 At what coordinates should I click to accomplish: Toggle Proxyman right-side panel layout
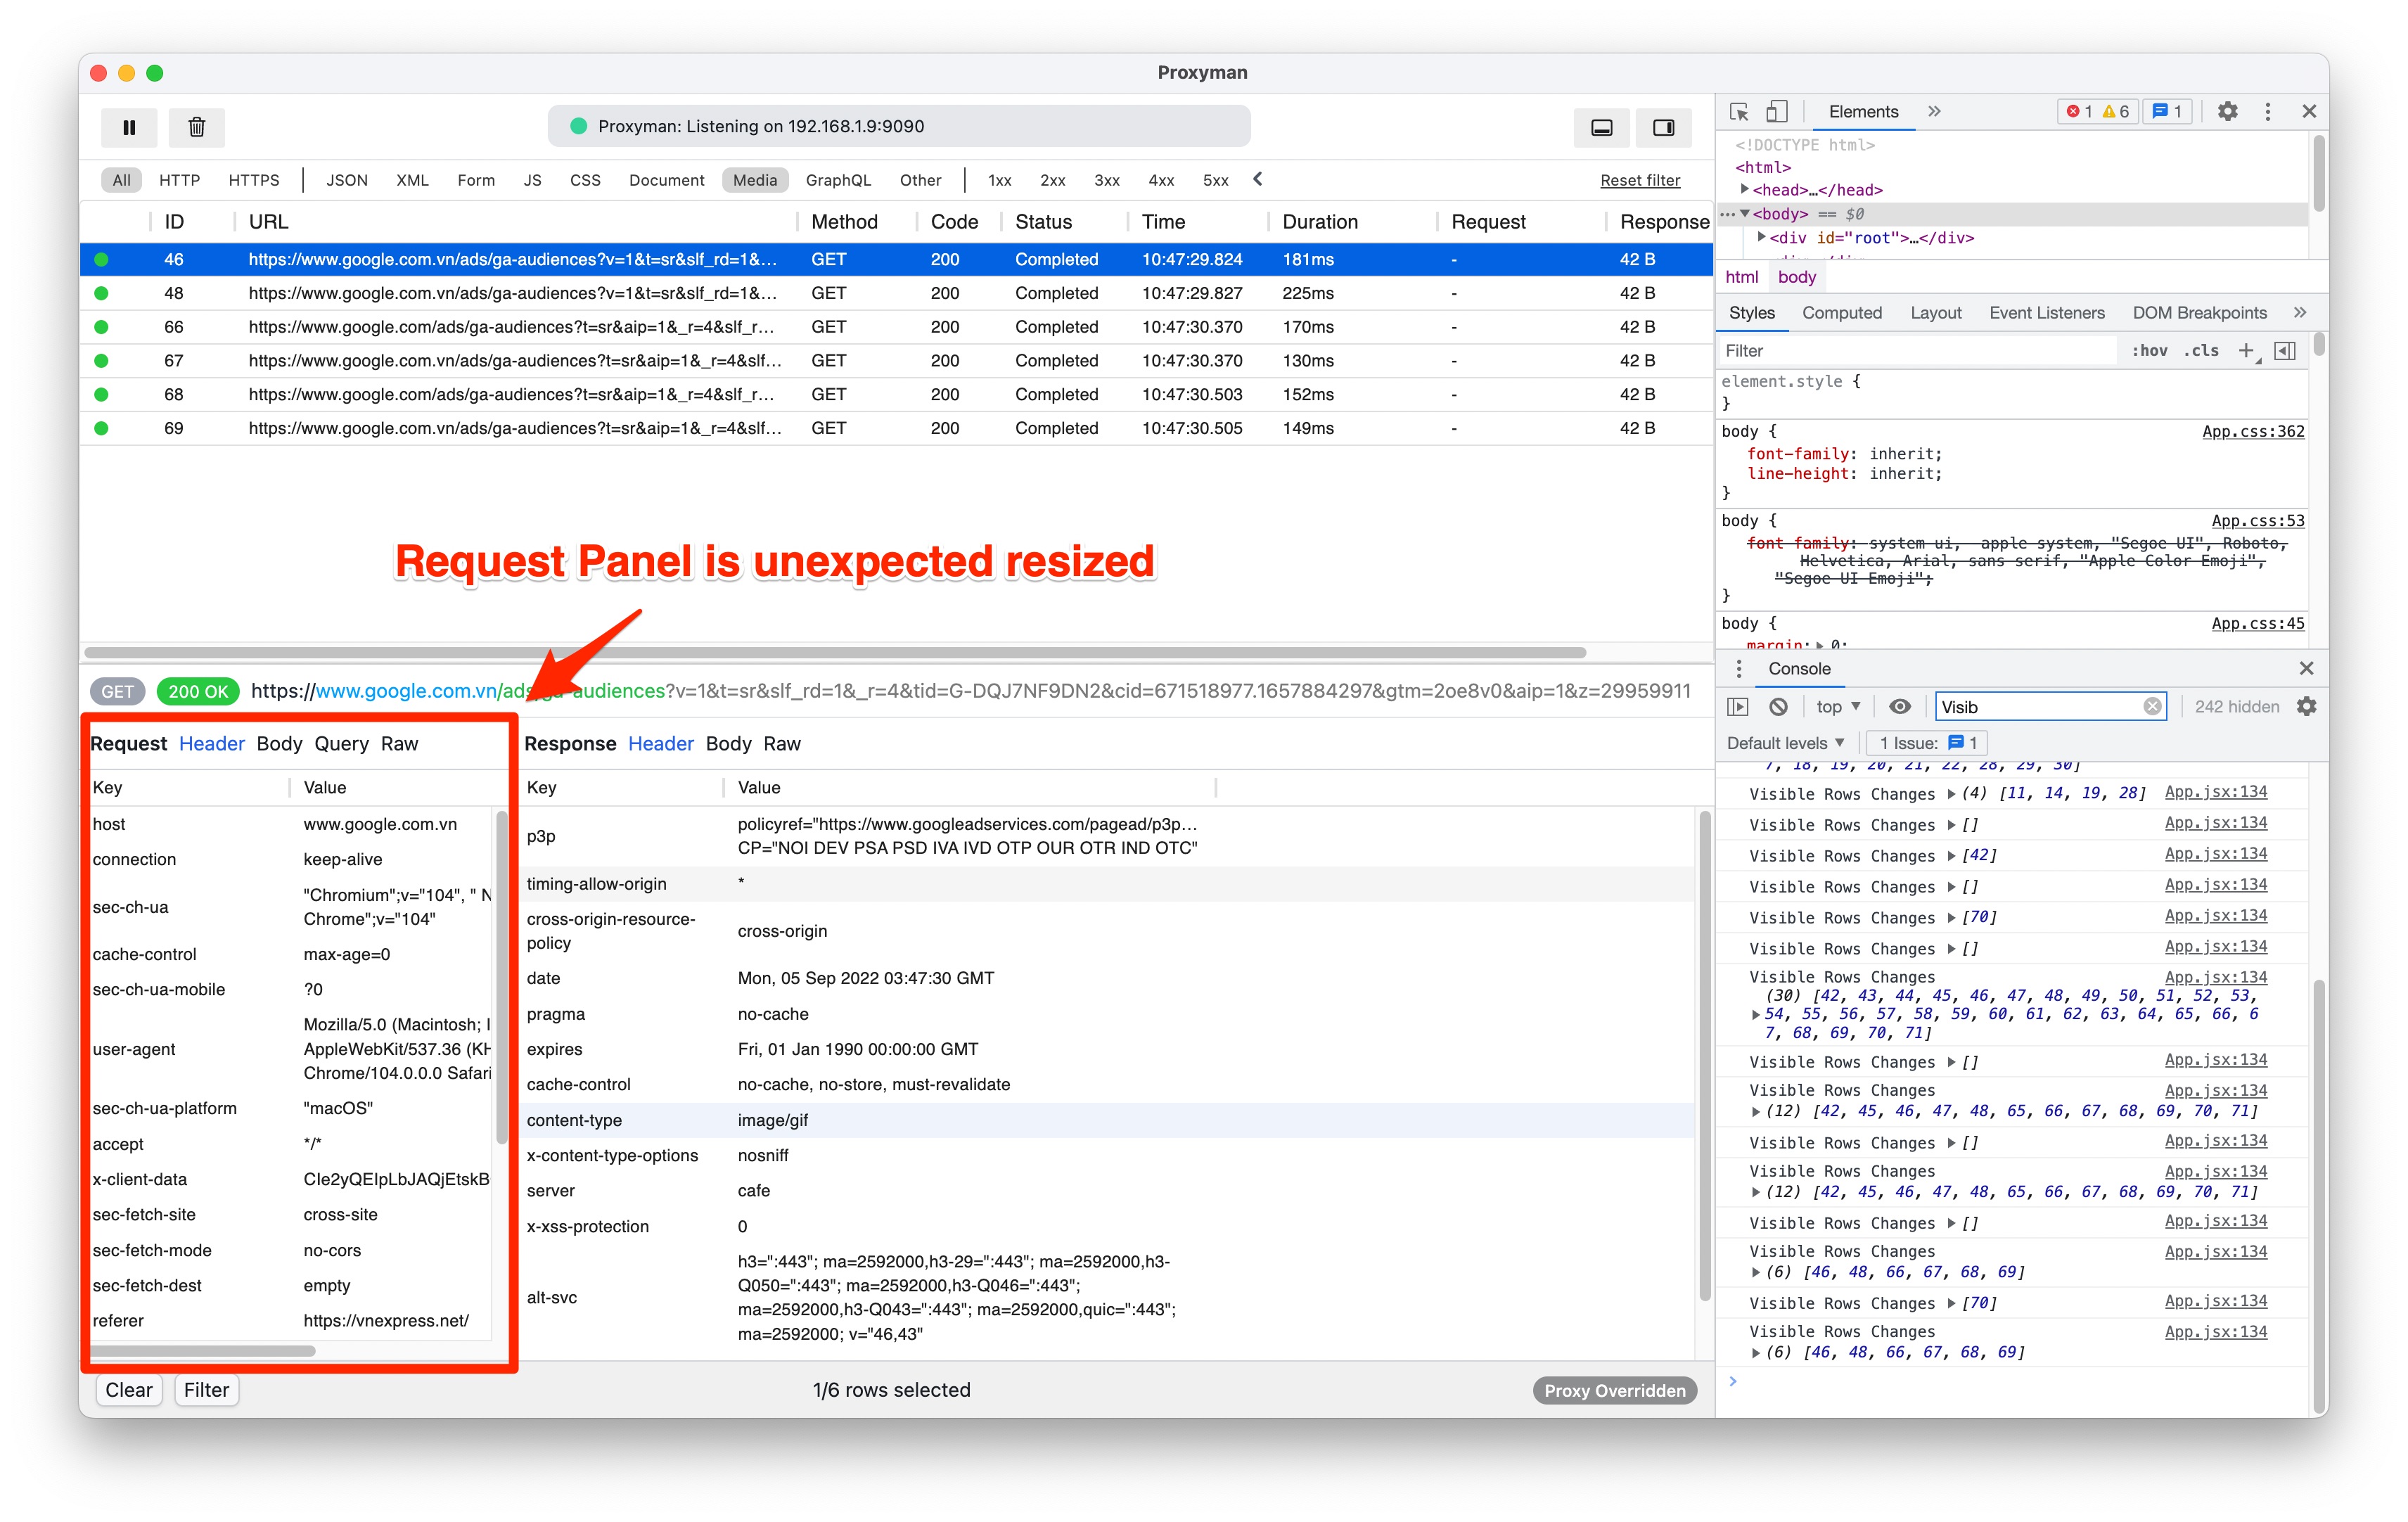[1663, 127]
